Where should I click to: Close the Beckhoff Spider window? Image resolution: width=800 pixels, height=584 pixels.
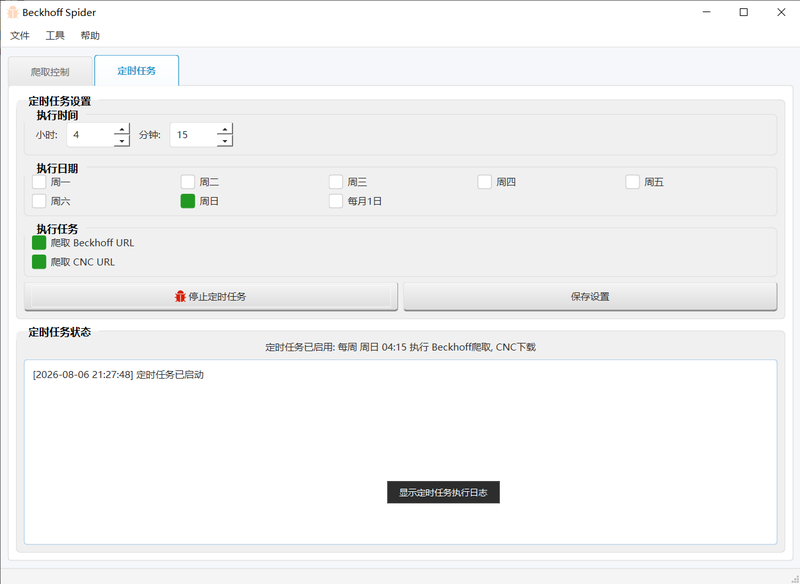[x=781, y=12]
